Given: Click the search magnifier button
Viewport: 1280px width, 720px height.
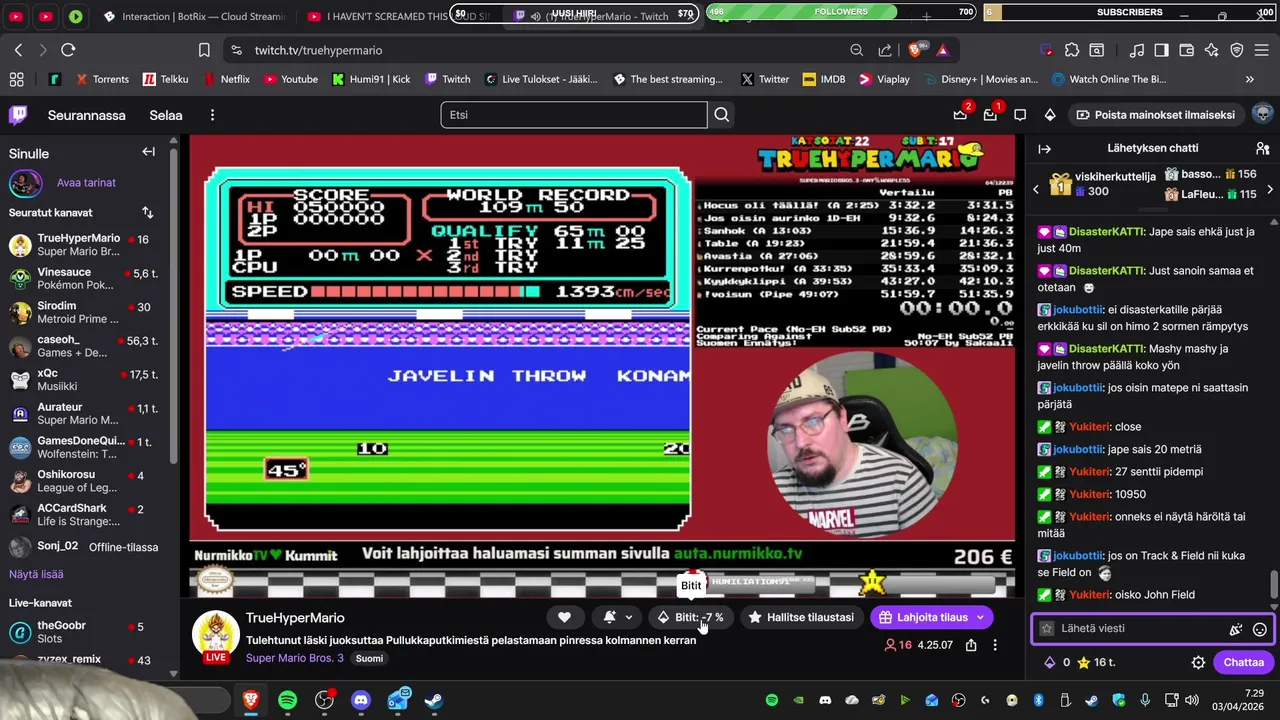Looking at the screenshot, I should click(x=721, y=115).
